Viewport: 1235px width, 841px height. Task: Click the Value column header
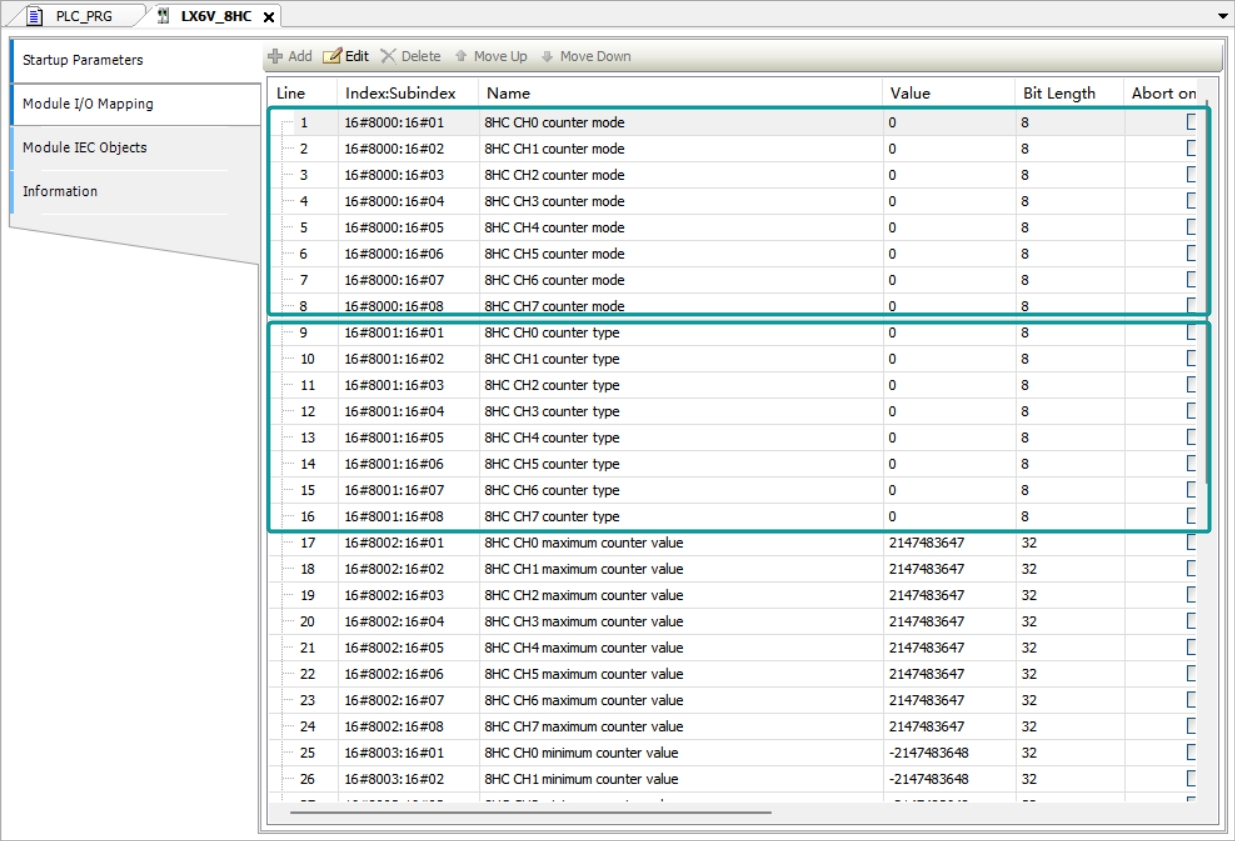click(x=949, y=93)
